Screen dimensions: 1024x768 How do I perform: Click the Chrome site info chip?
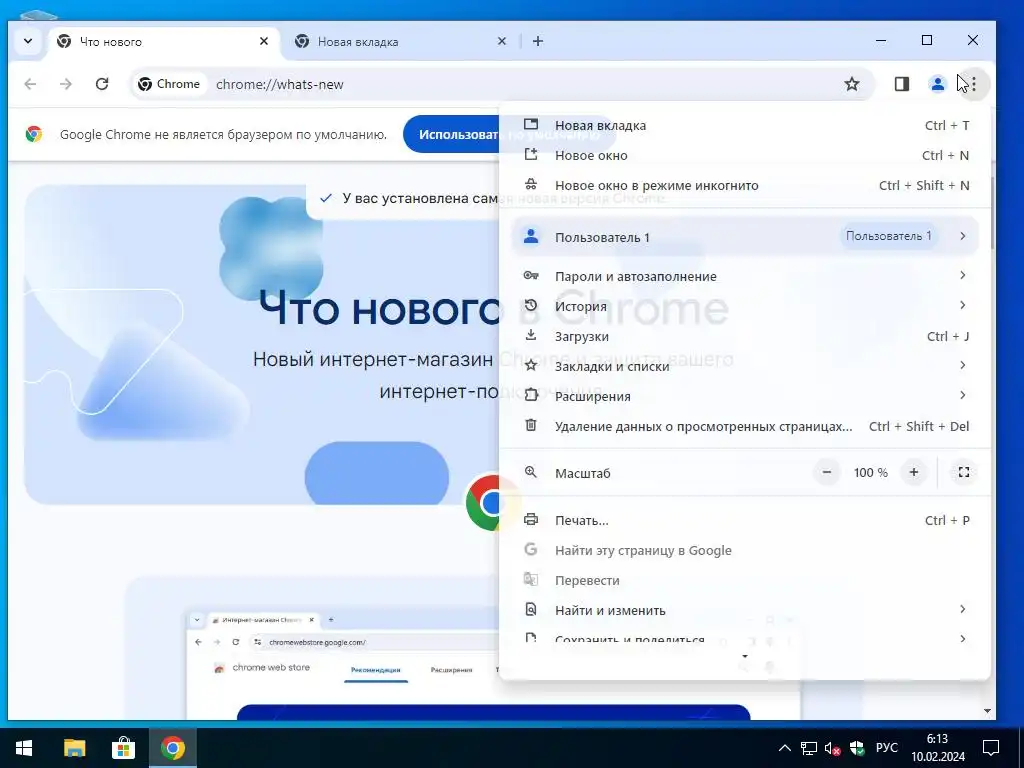coord(169,84)
